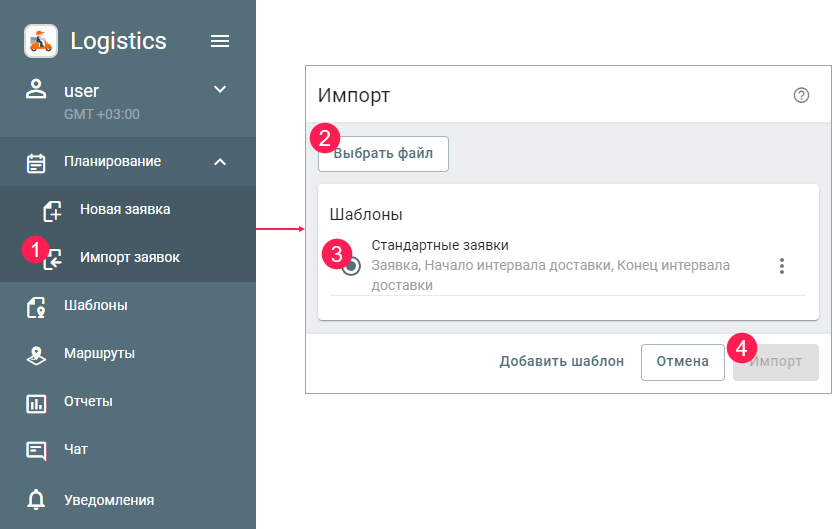
Task: Open Чат menu item
Action: click(x=128, y=449)
